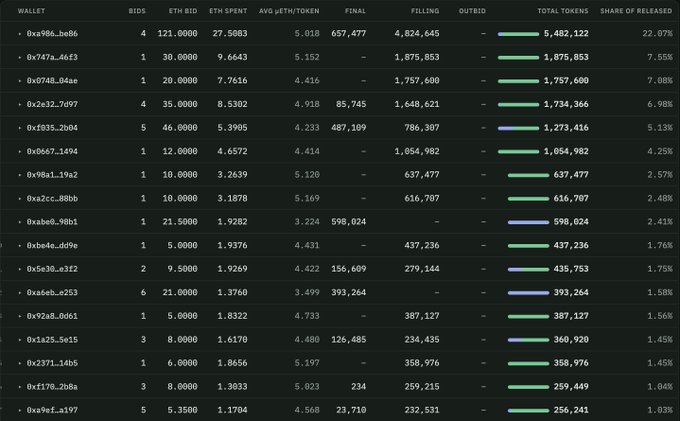This screenshot has height=421, width=680.
Task: Click the split bar for 1,273,416 total
Action: click(518, 128)
